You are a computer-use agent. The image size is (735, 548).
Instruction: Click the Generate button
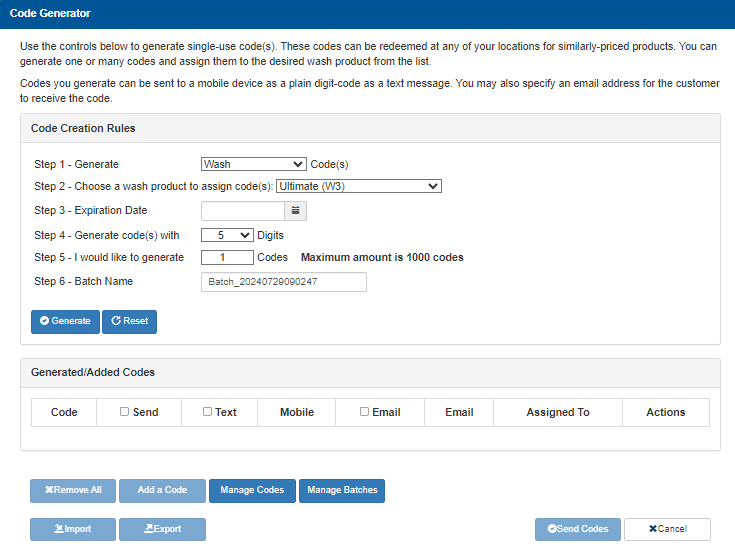(x=65, y=322)
